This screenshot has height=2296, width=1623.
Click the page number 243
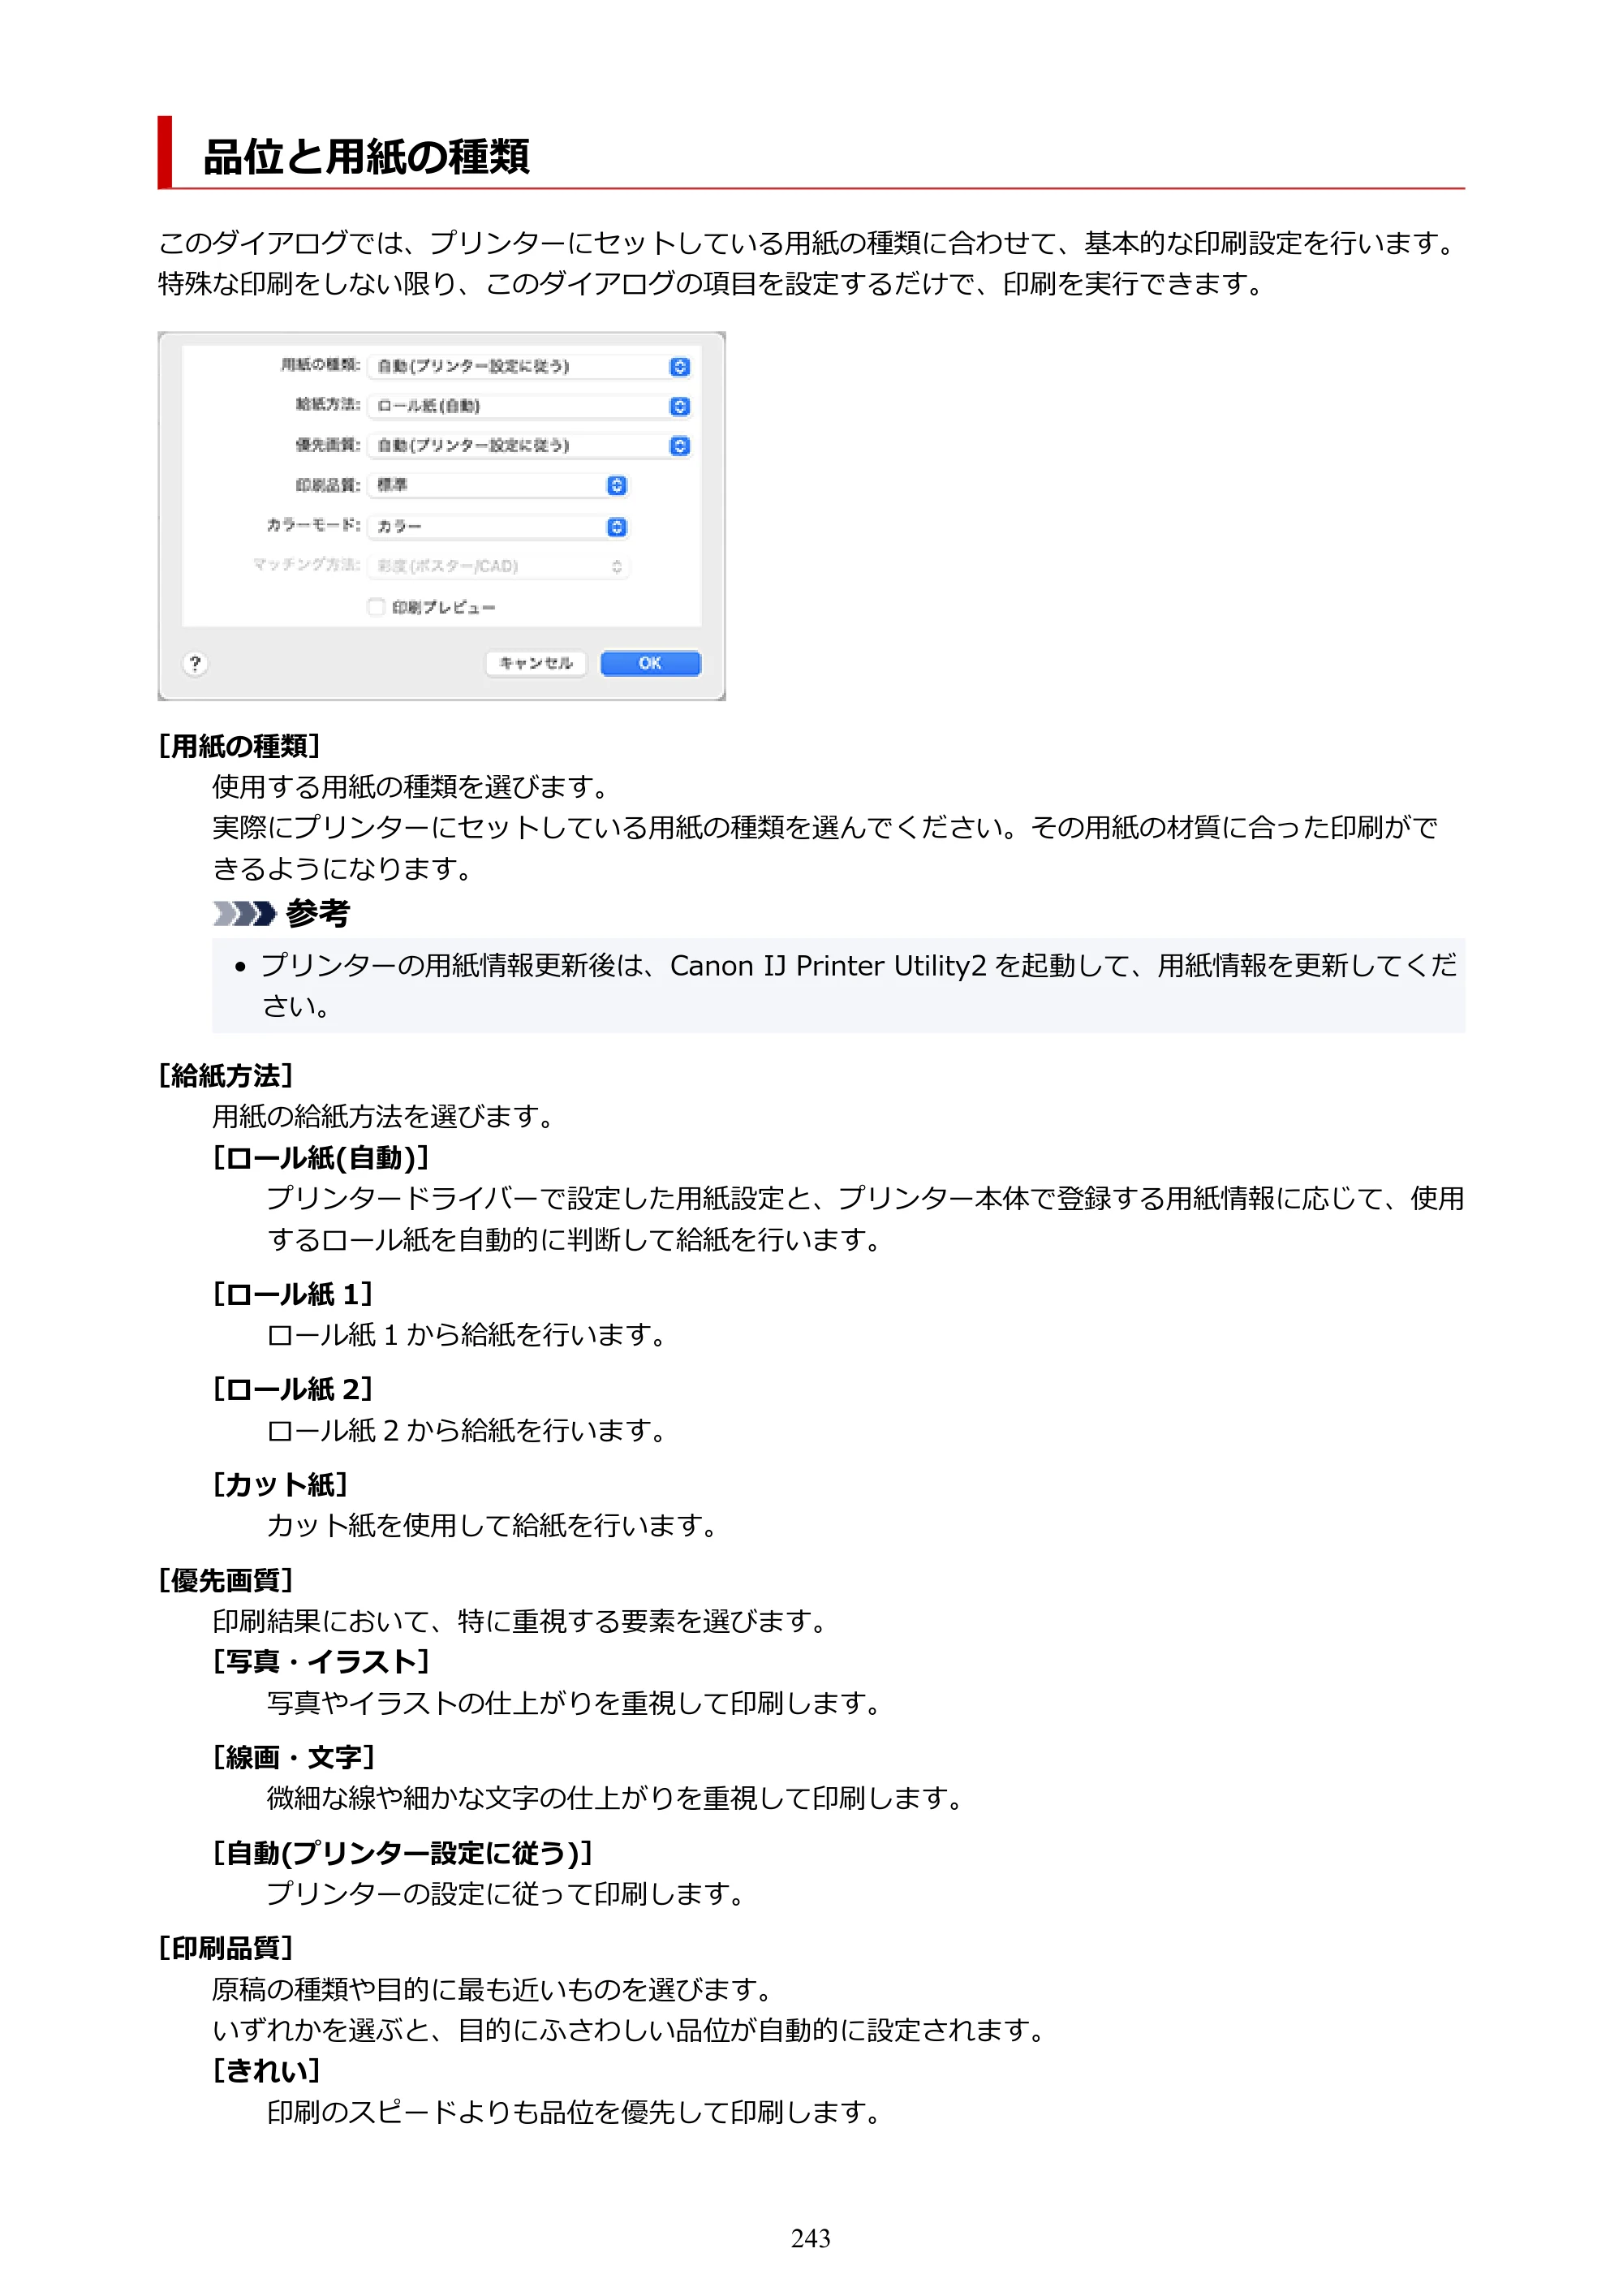coord(811,2238)
